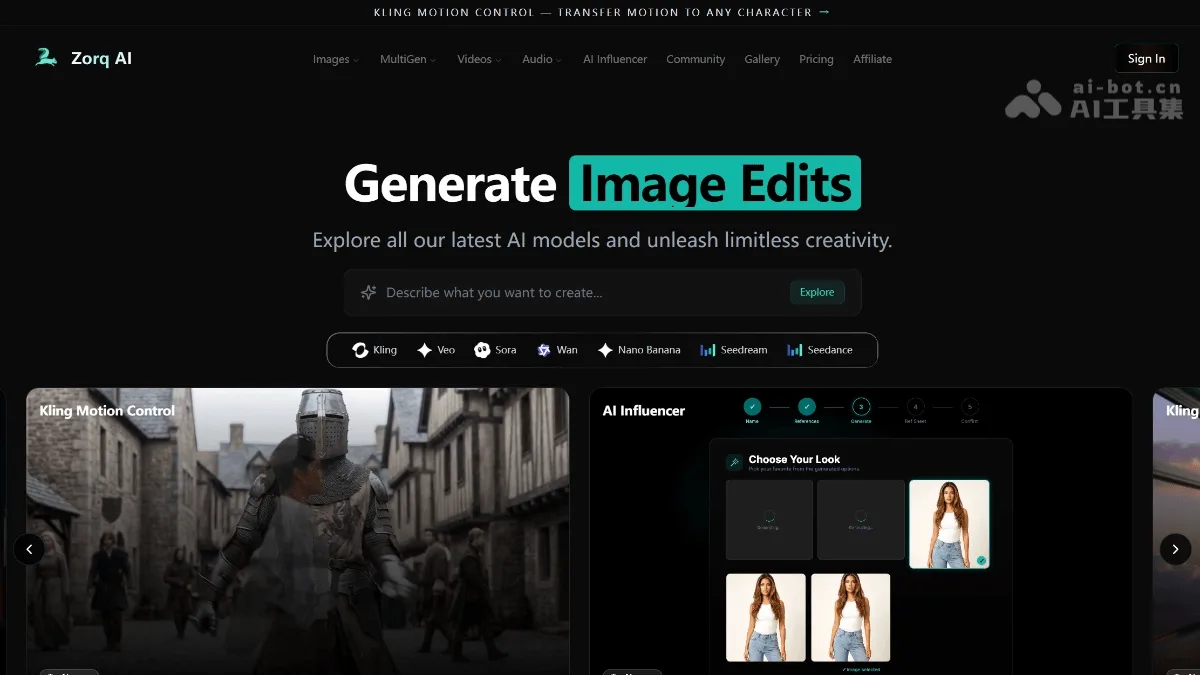Select the Kling model chip
Viewport: 1200px width, 675px height.
coord(375,350)
